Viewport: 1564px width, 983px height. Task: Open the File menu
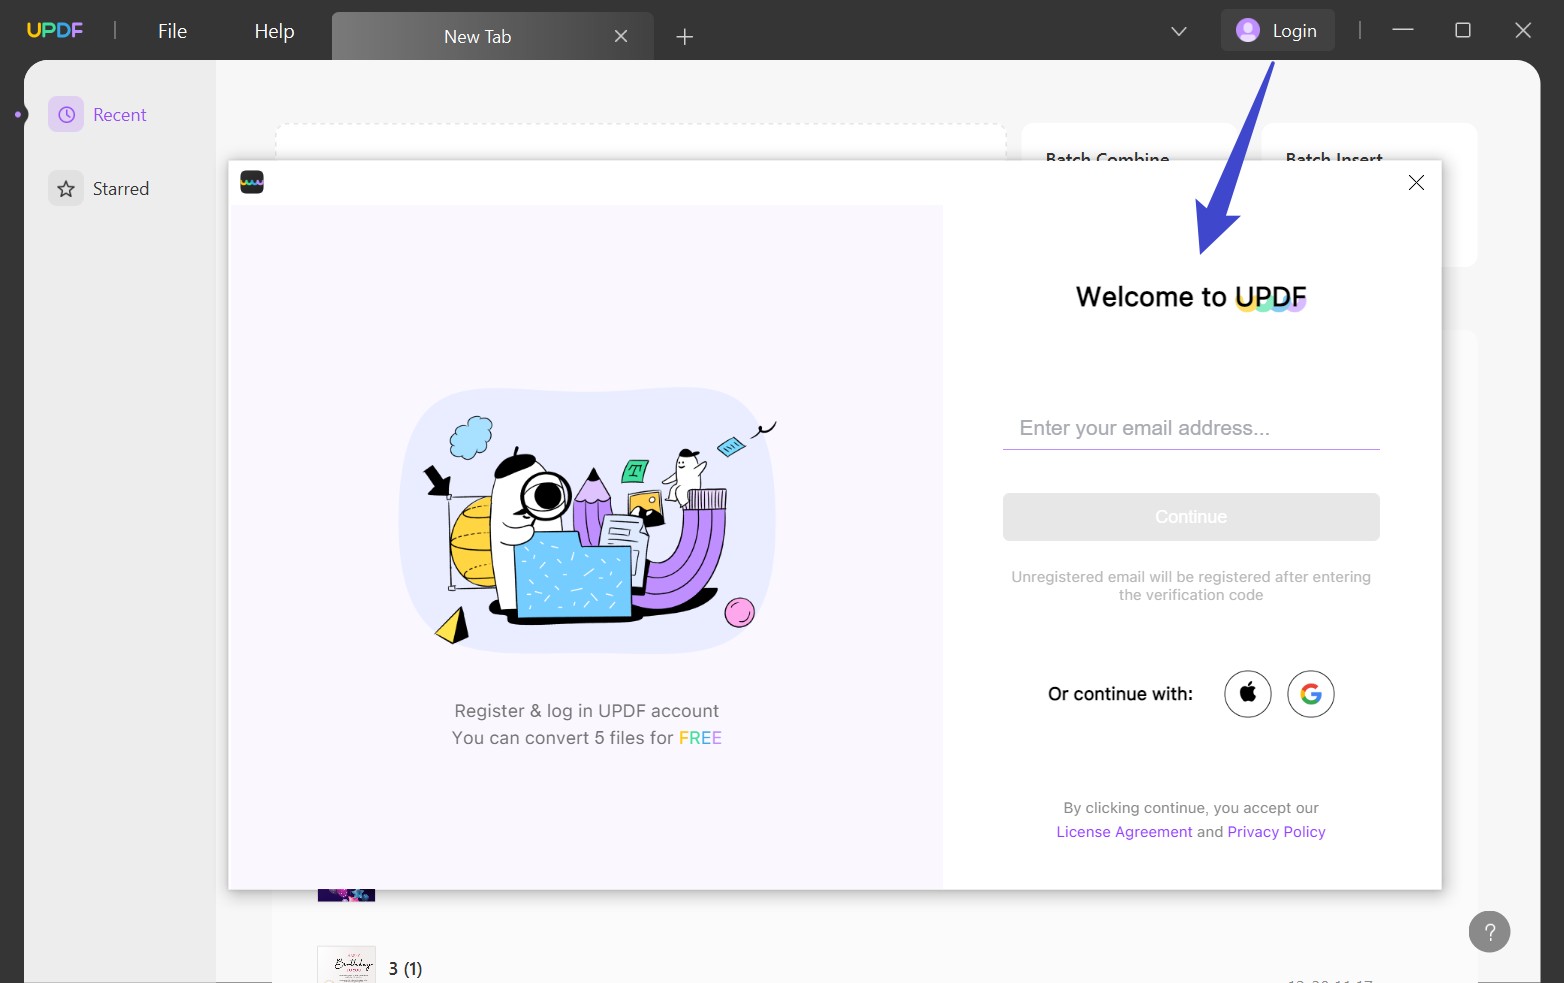point(171,30)
